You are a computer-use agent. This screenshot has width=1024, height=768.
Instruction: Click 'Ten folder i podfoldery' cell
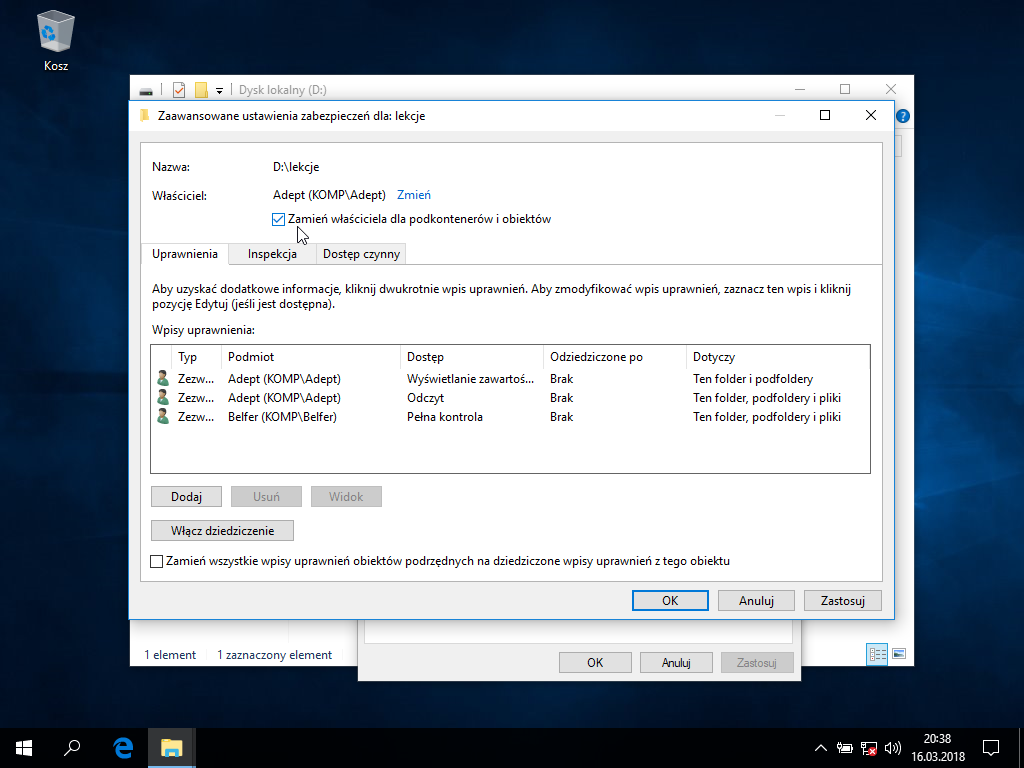(753, 379)
